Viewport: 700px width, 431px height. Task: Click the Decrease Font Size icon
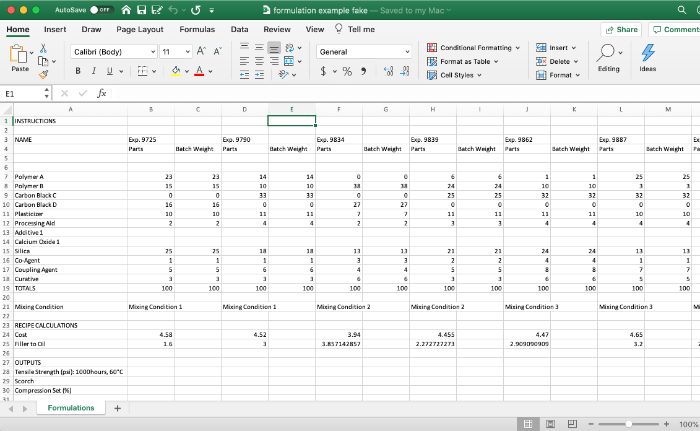(x=217, y=51)
